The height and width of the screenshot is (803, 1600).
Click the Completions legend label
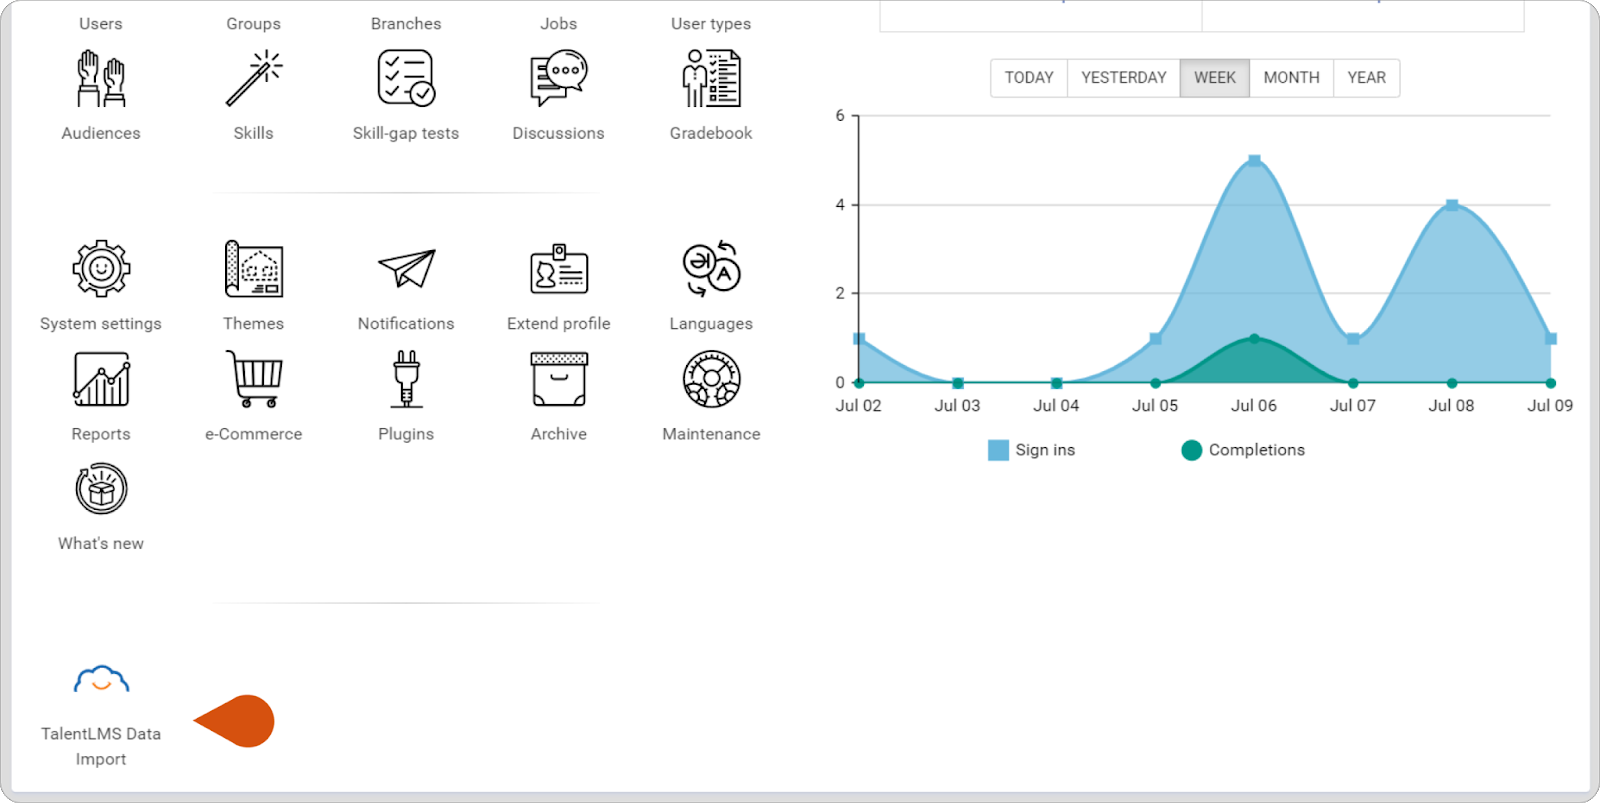click(x=1257, y=450)
